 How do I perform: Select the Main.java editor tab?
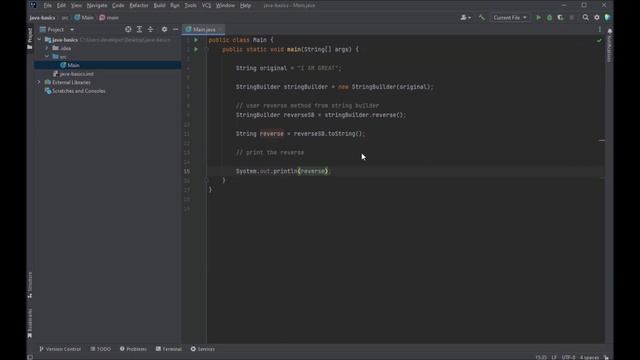pos(203,29)
